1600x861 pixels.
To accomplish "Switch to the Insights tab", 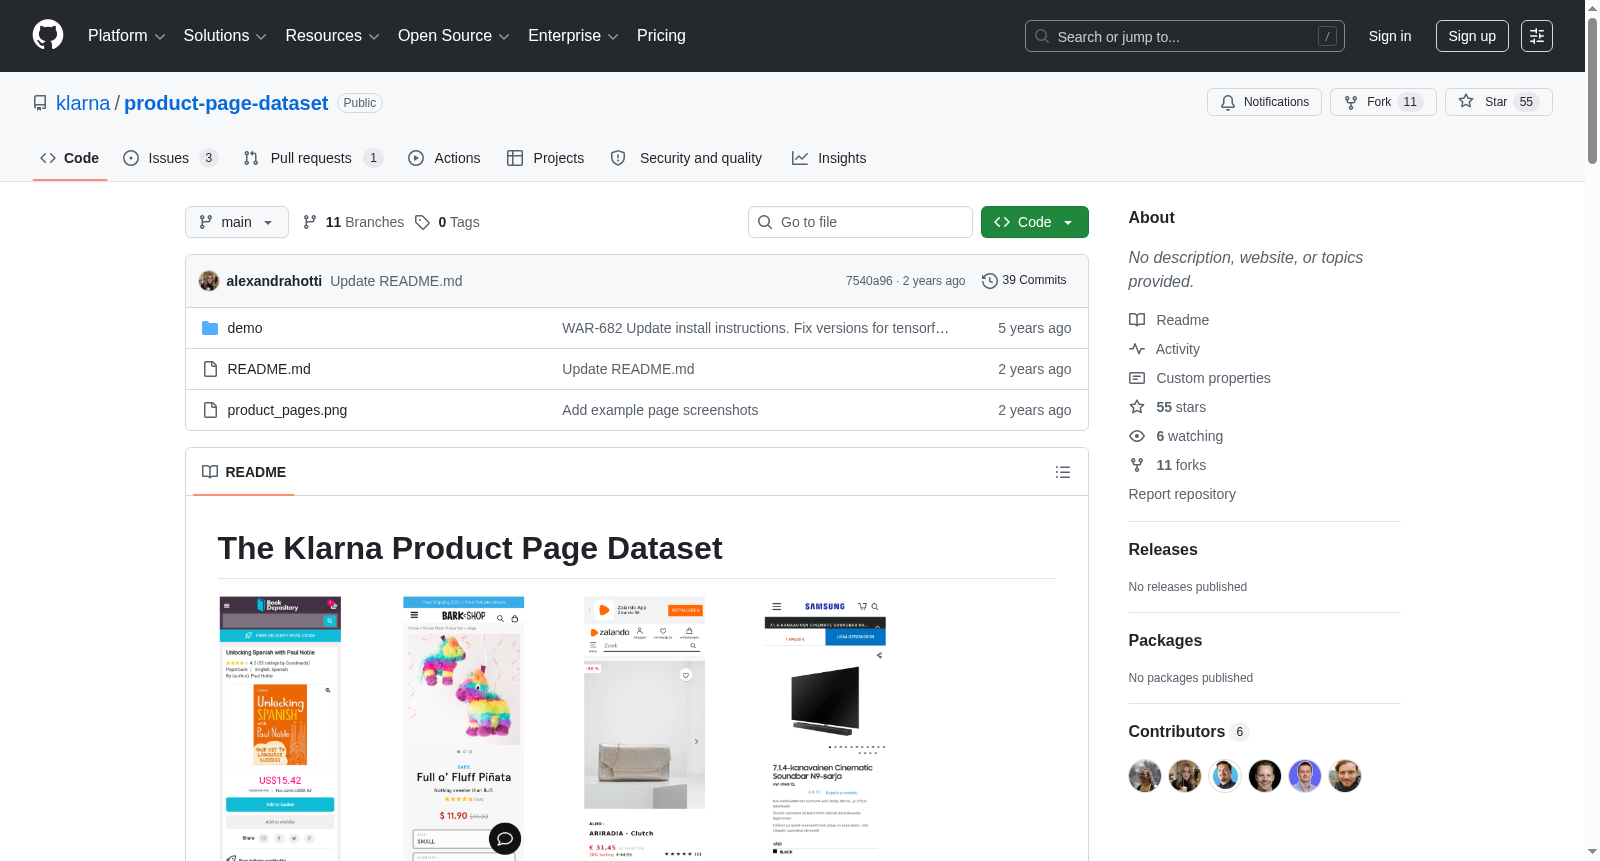I will tap(829, 158).
